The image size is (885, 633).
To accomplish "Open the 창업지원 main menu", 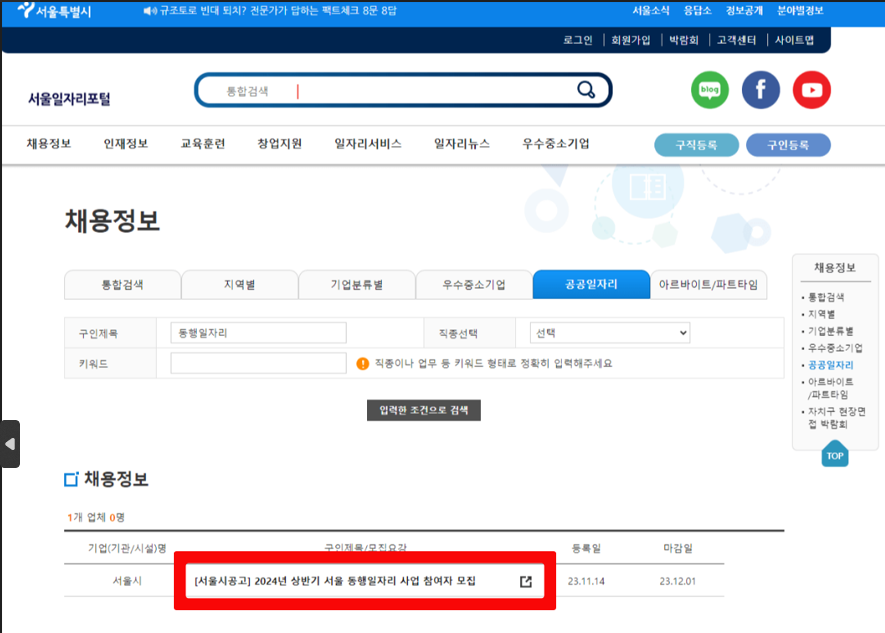I will pyautogui.click(x=279, y=143).
